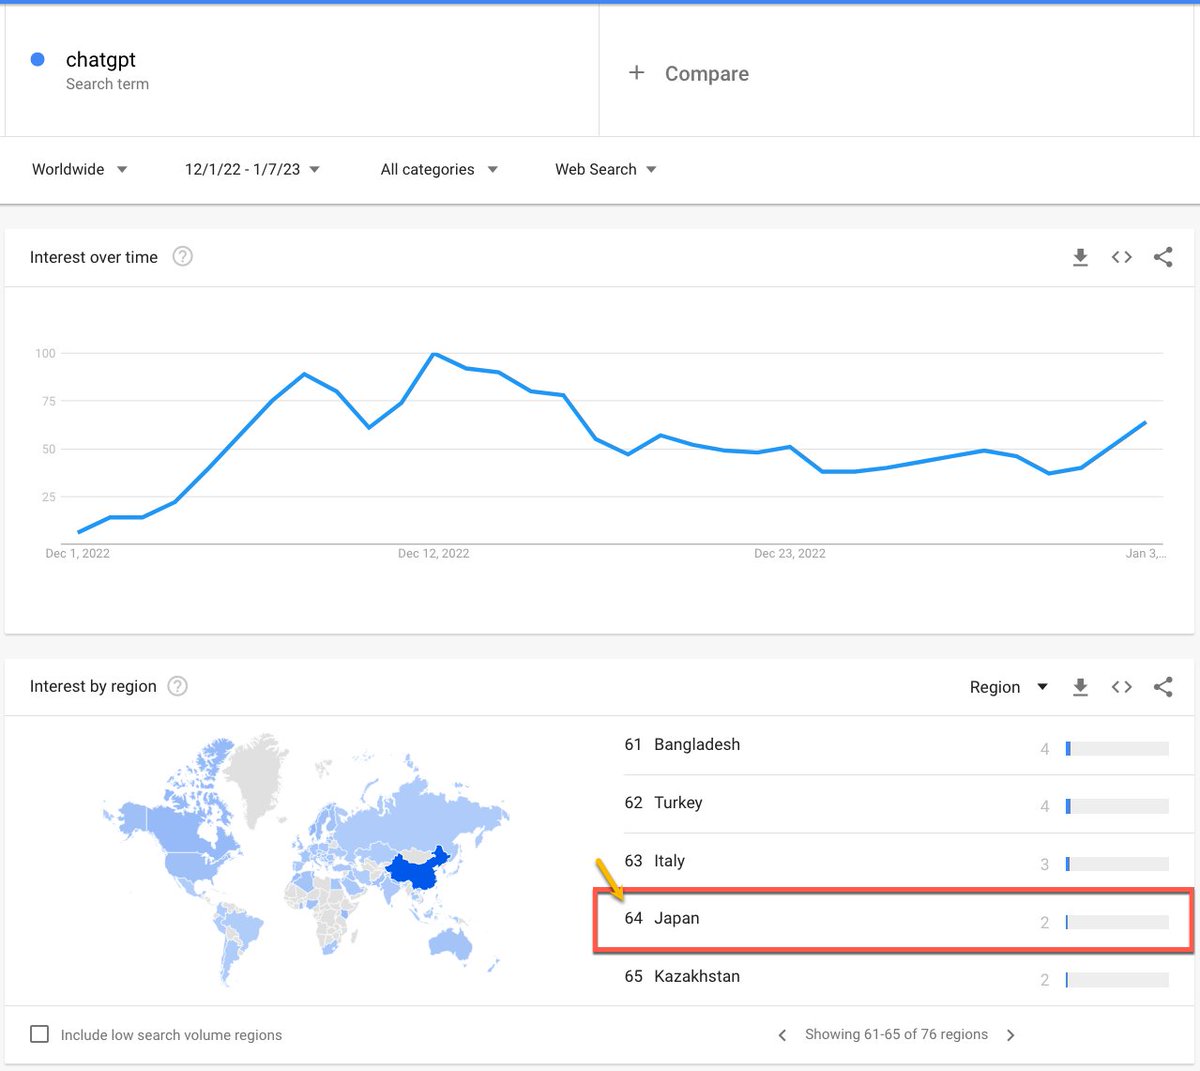
Task: Click the Dec 23, 2022 axis label
Action: [x=790, y=553]
